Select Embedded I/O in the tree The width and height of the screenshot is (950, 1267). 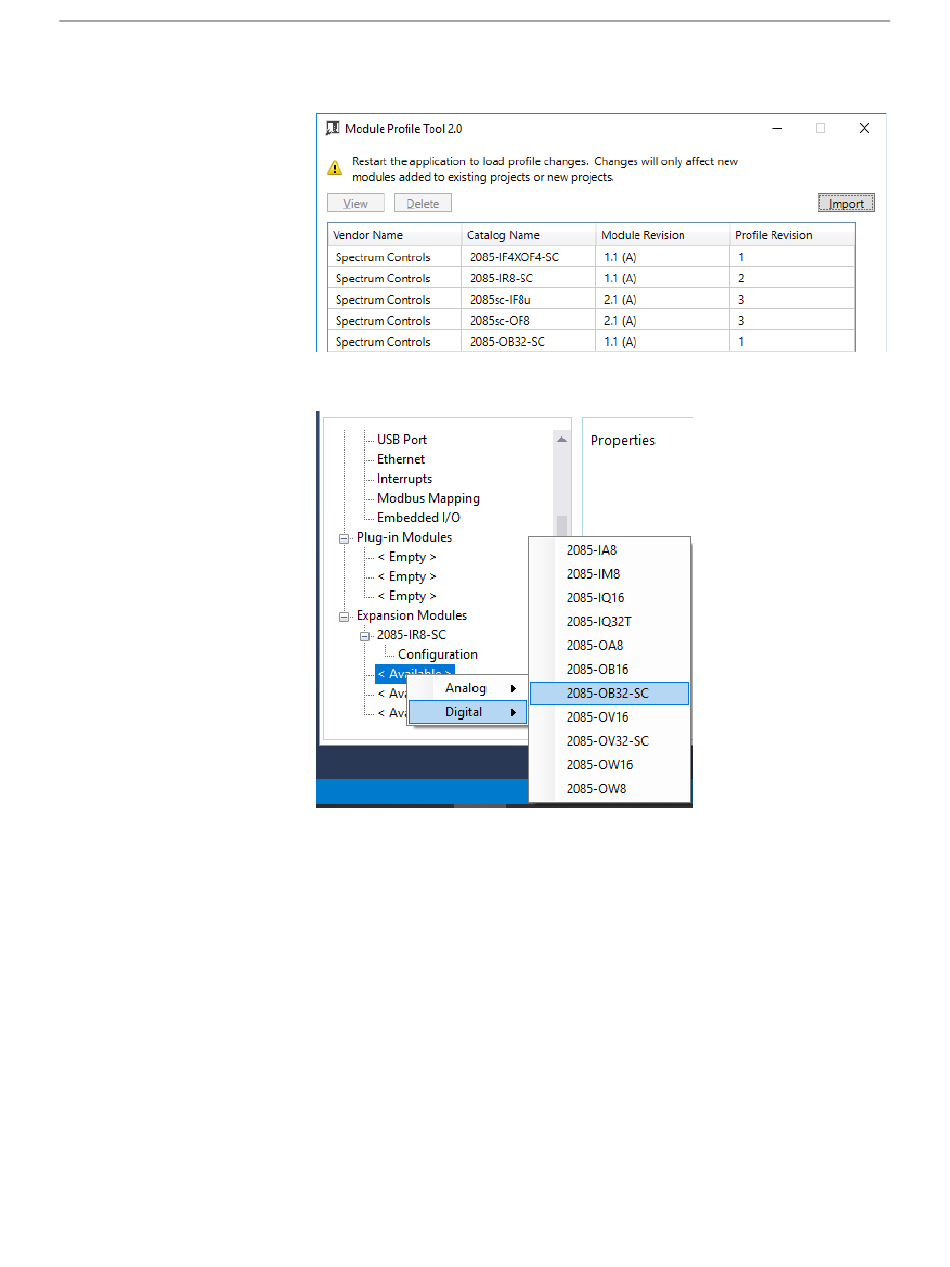(418, 518)
